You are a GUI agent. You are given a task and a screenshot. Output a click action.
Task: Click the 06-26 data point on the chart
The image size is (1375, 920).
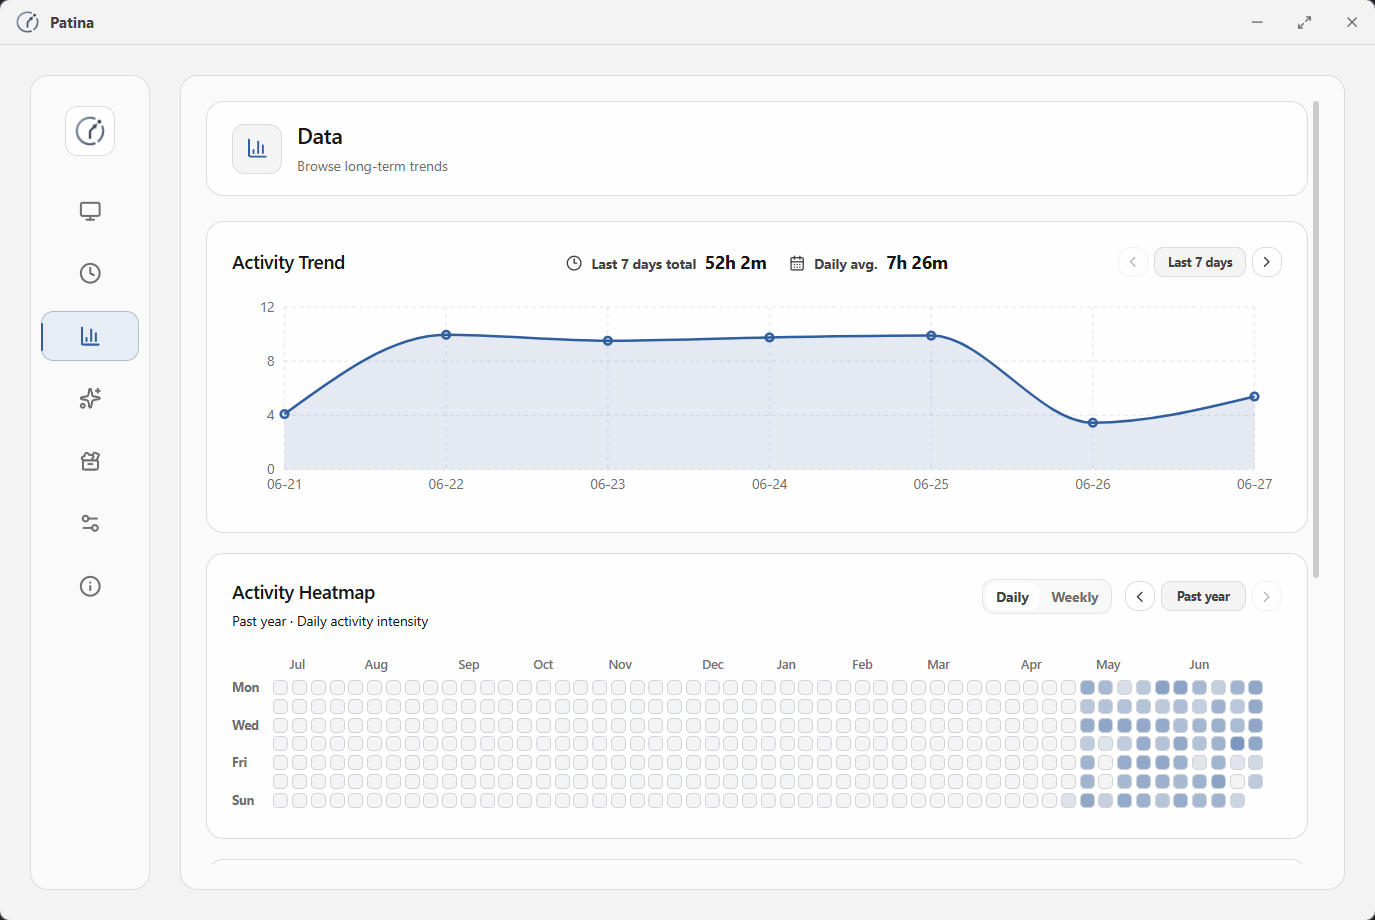click(1093, 423)
